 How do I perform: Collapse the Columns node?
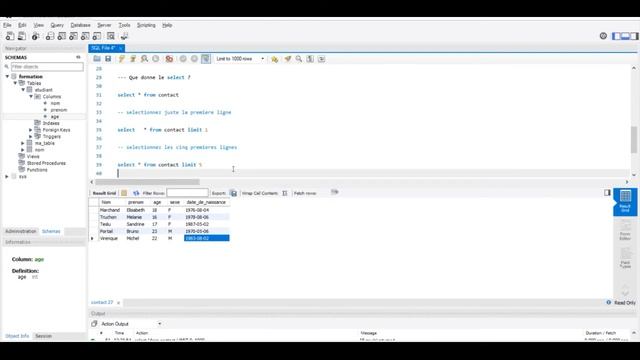click(31, 97)
